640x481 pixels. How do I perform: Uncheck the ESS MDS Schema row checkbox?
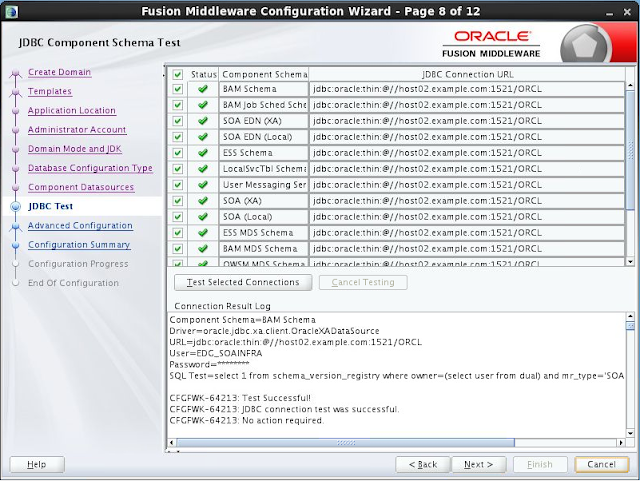178,233
